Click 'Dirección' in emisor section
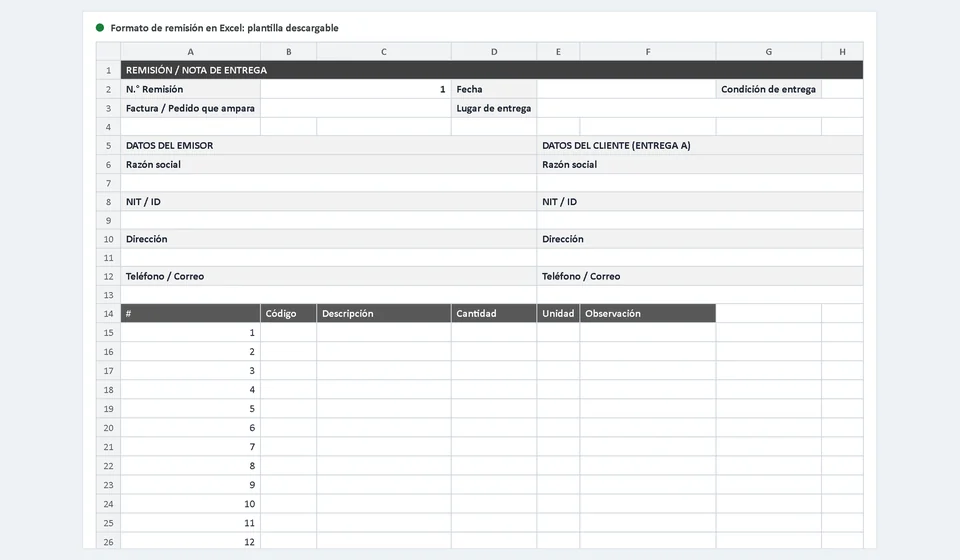The height and width of the screenshot is (560, 960). pyautogui.click(x=329, y=239)
